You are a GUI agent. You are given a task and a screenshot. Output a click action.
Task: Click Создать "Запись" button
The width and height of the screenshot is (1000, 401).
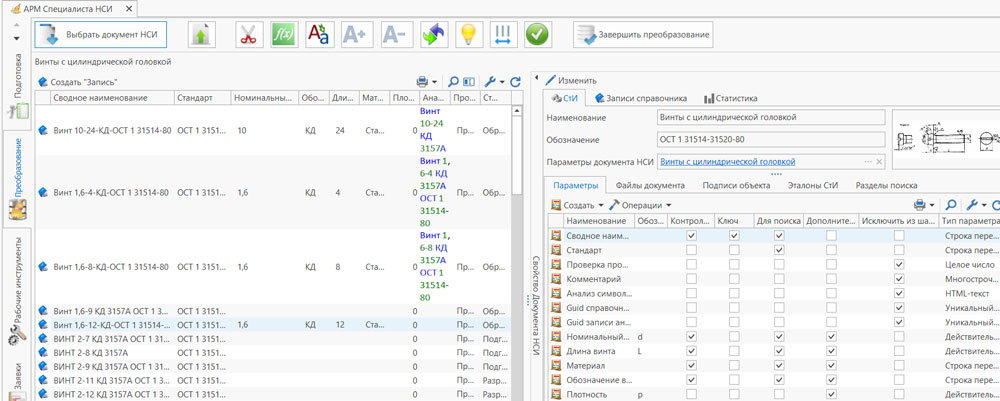78,82
